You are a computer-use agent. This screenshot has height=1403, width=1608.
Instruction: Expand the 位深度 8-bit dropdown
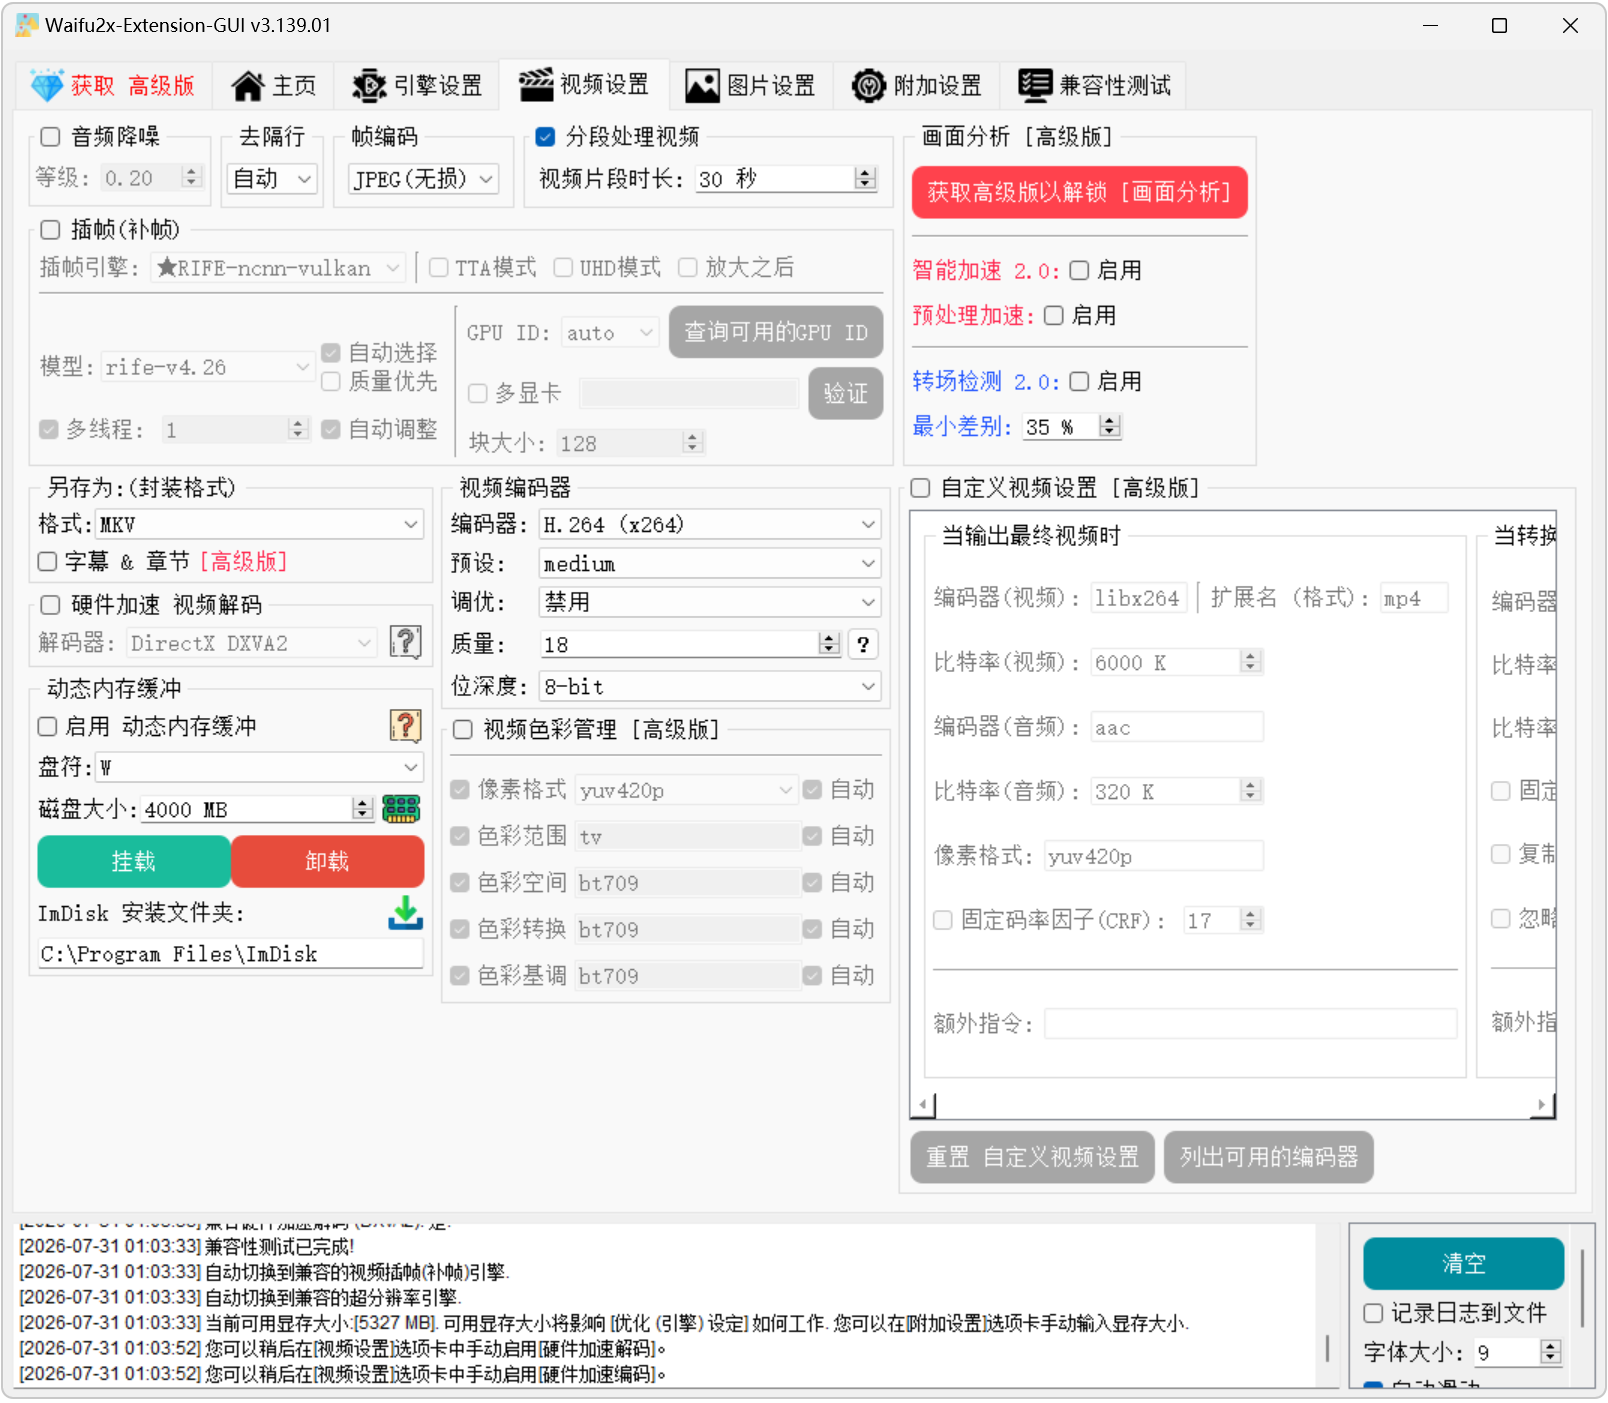pyautogui.click(x=710, y=686)
